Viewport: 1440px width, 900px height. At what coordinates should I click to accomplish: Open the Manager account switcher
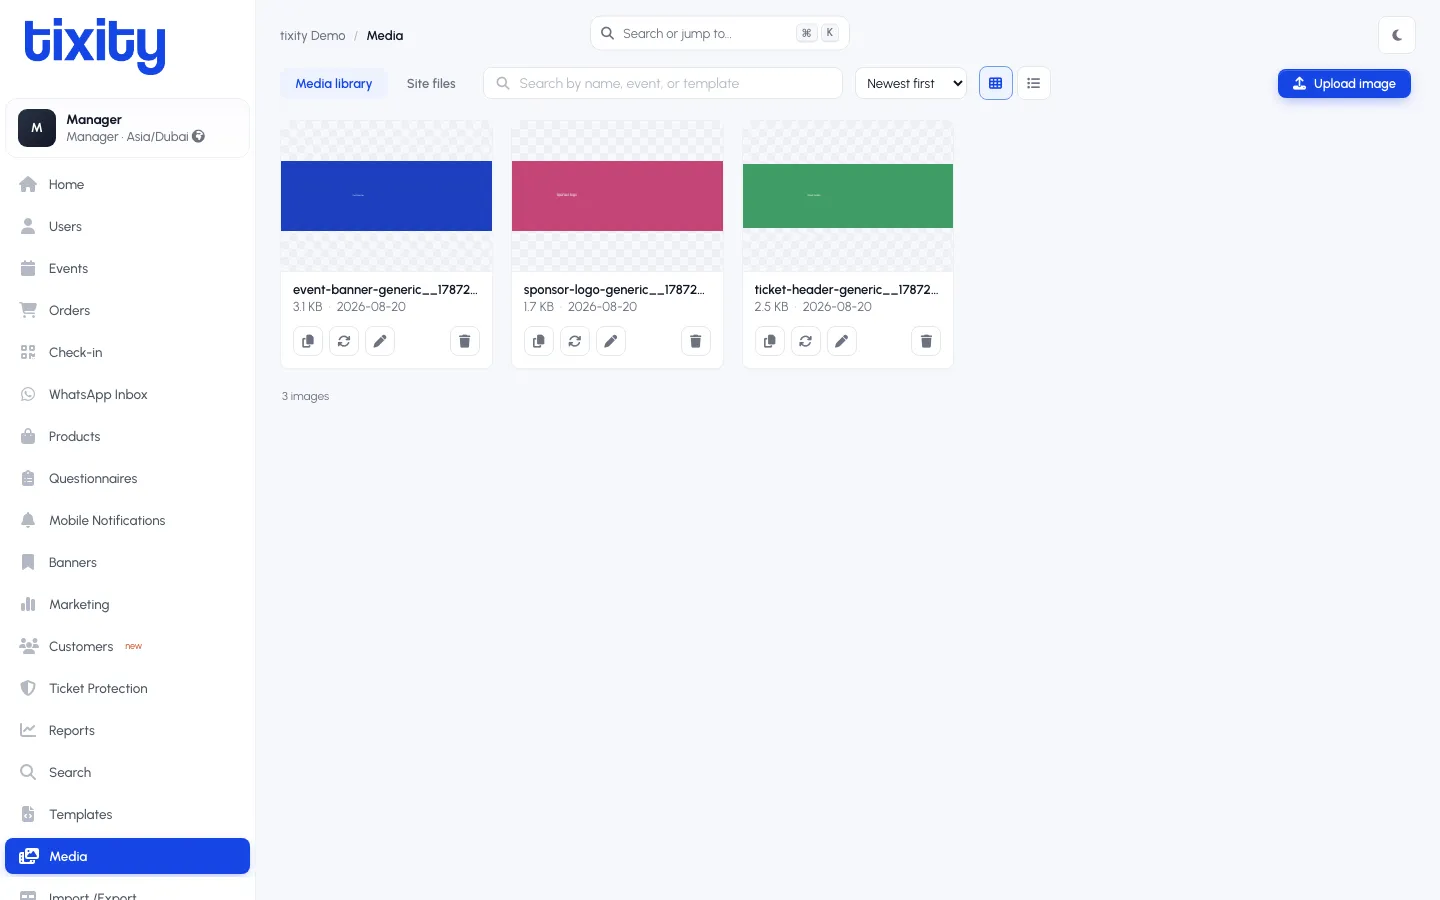(127, 128)
